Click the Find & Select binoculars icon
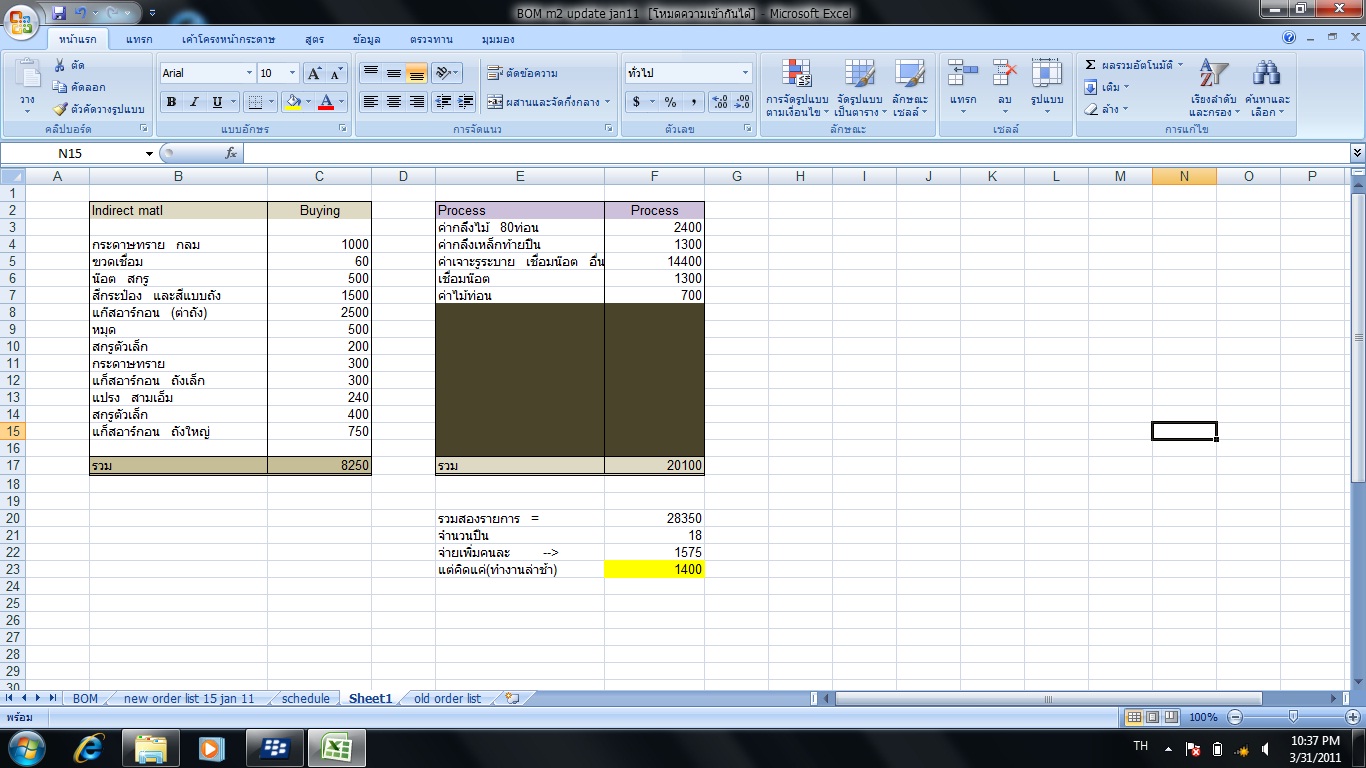 1266,87
